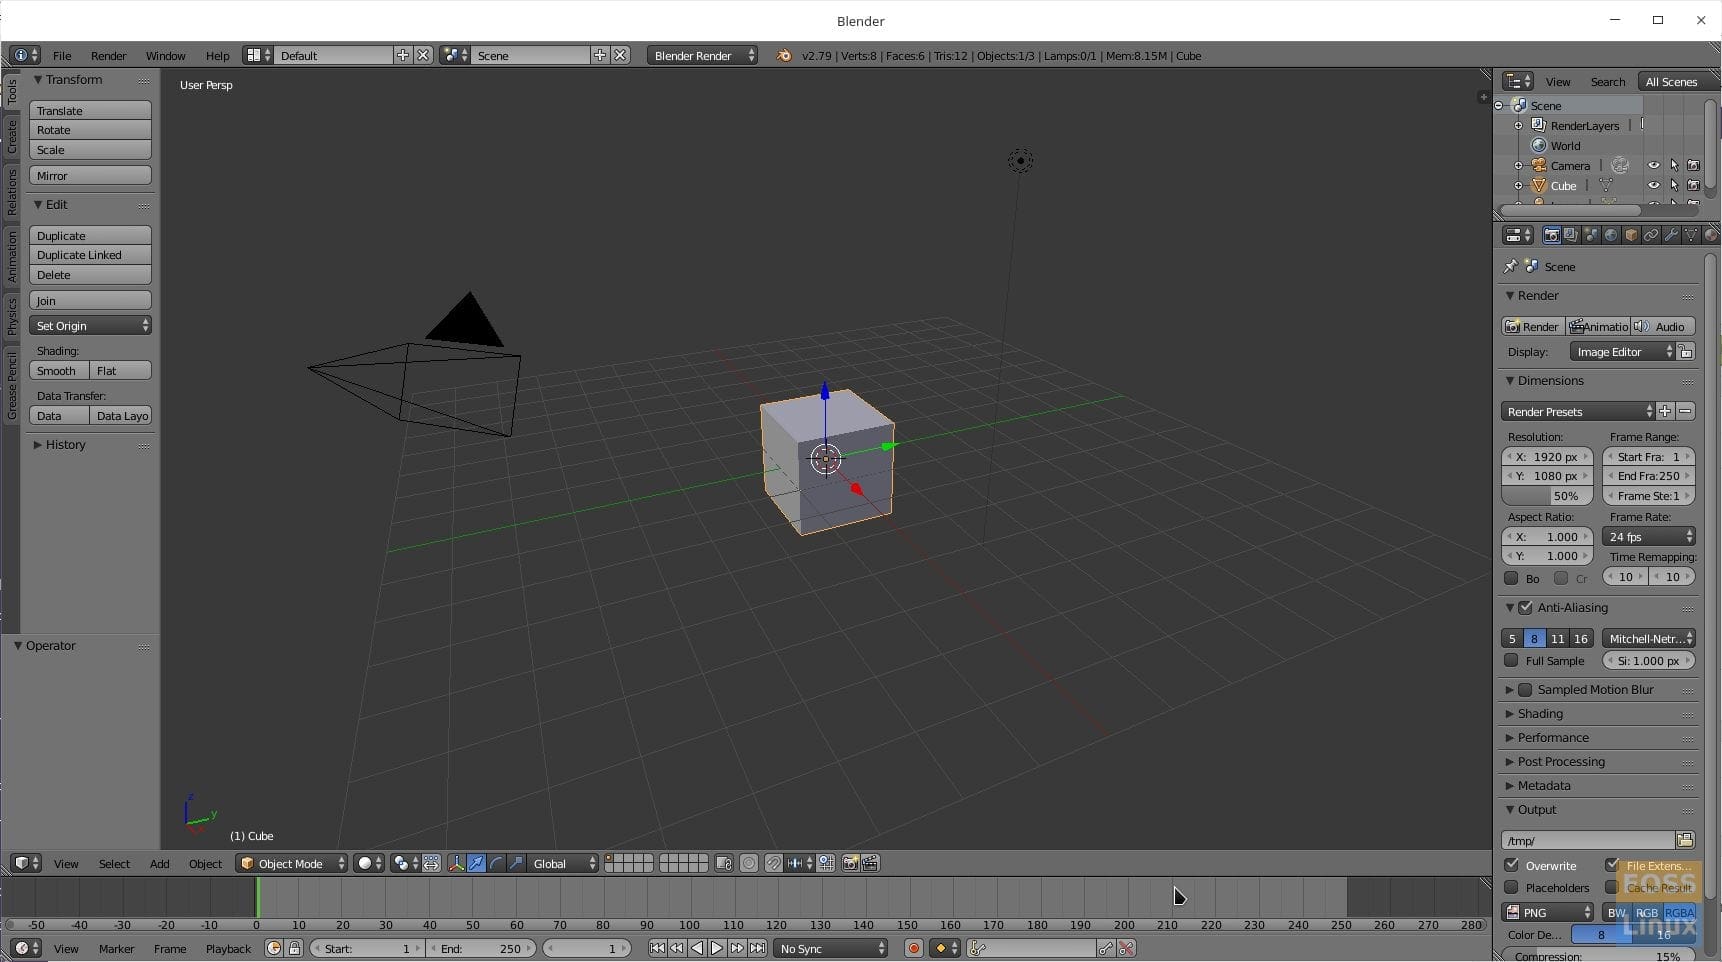This screenshot has height=962, width=1722.
Task: Open the File menu
Action: (x=62, y=56)
